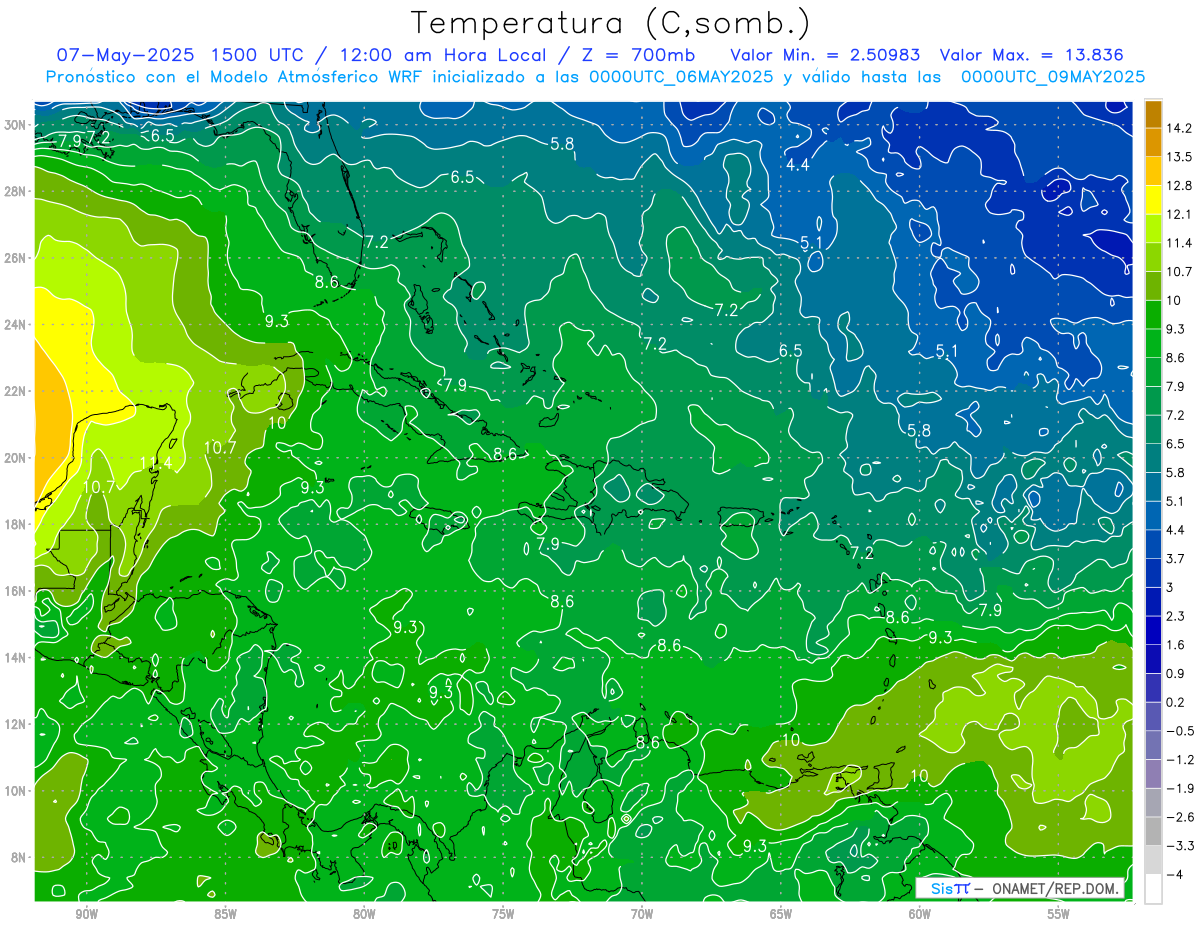Click the 18N latitude axis label
Screen dimensions: 1200x927
[x=16, y=524]
